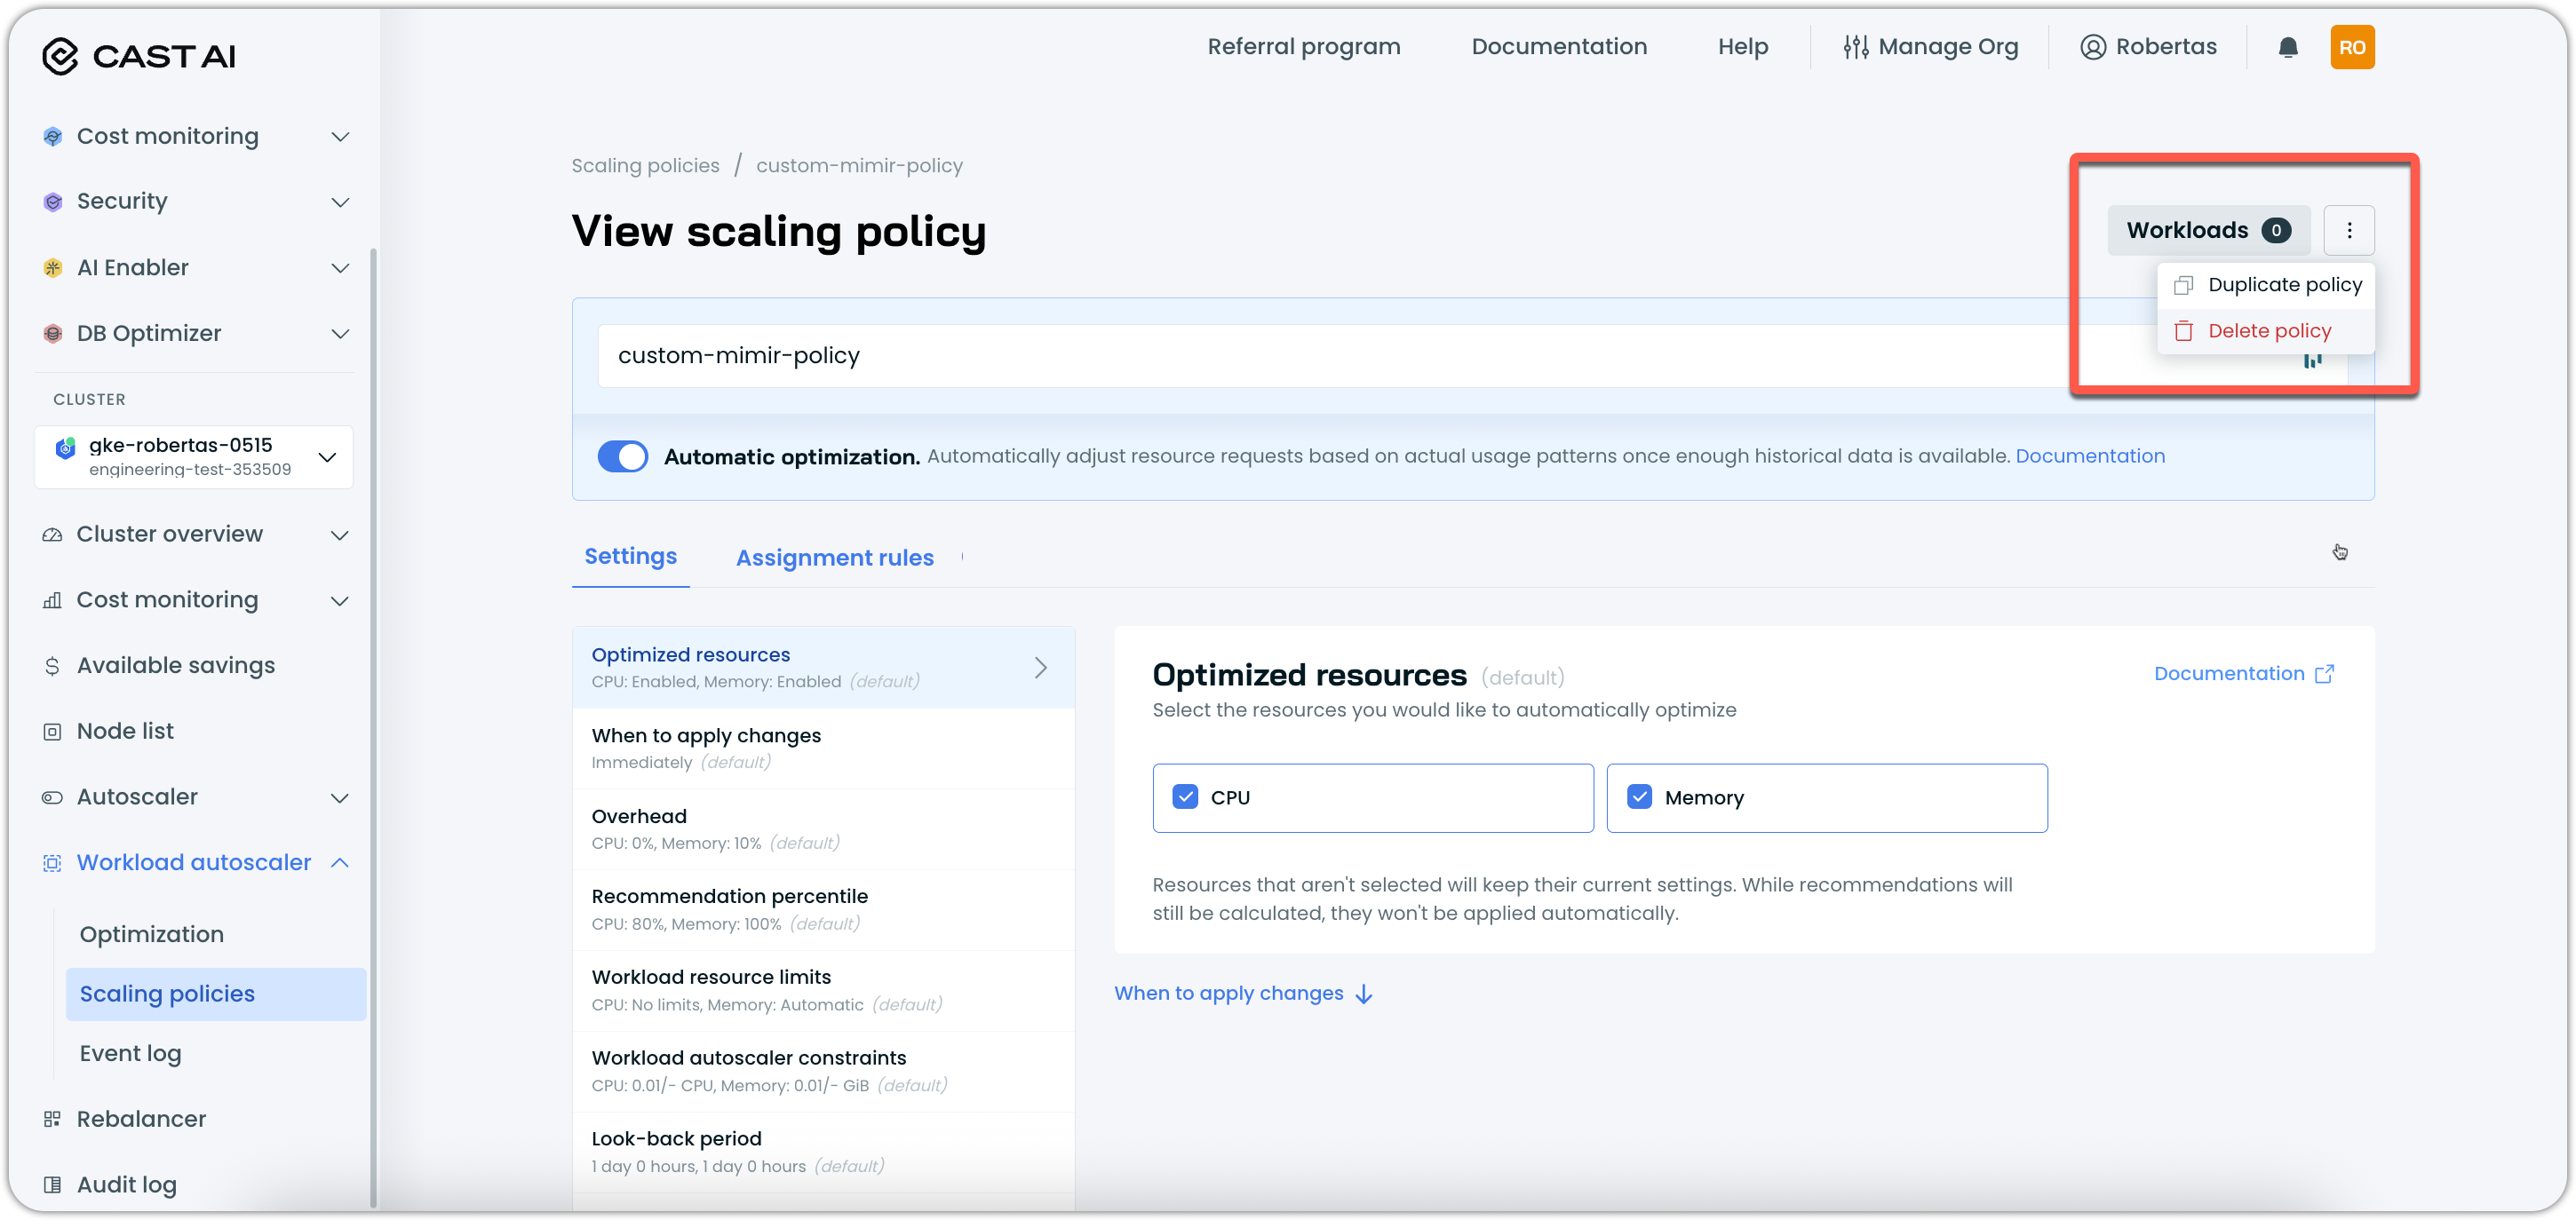Open the gke-robertas-0515 cluster dropdown
The height and width of the screenshot is (1220, 2576).
(x=326, y=457)
